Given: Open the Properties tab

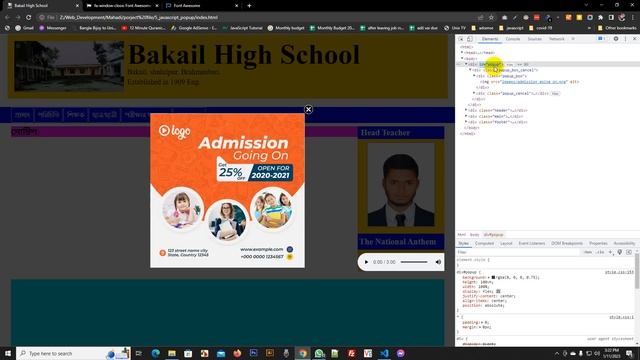Looking at the screenshot, I should point(598,243).
